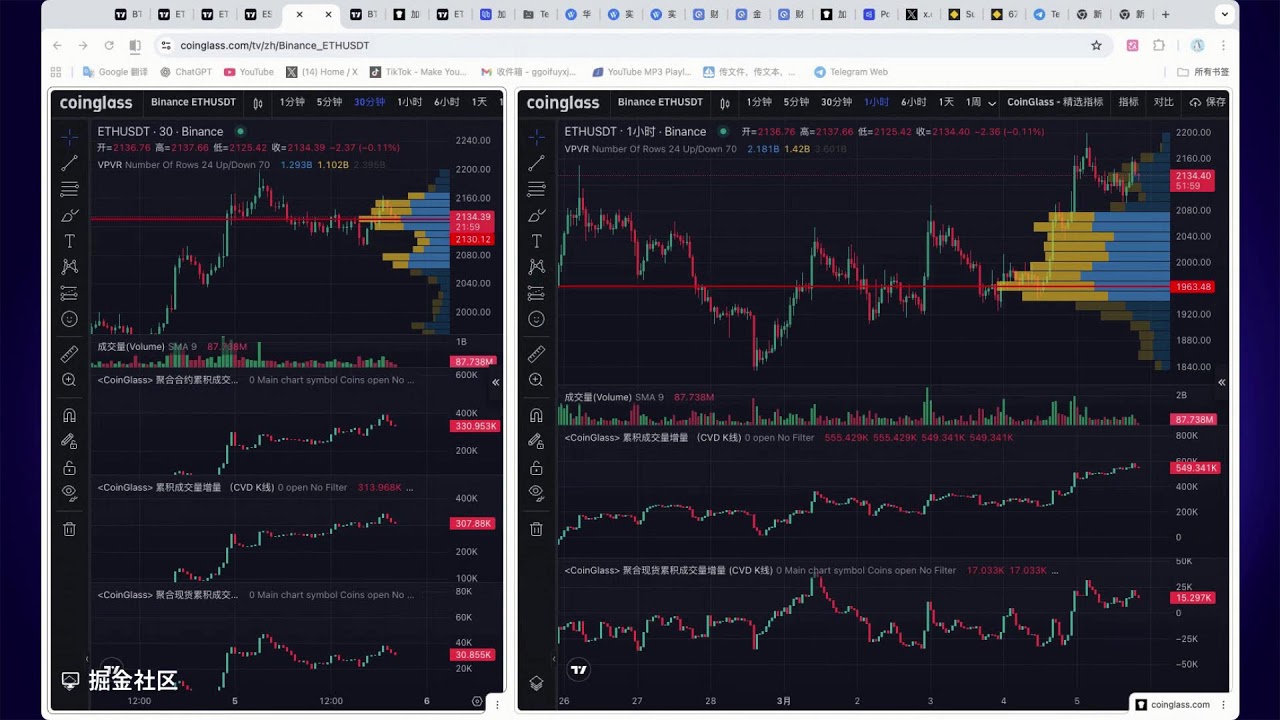Open Binance ETHUSDT symbol search in right chart
Viewport: 1280px width, 720px height.
(660, 102)
